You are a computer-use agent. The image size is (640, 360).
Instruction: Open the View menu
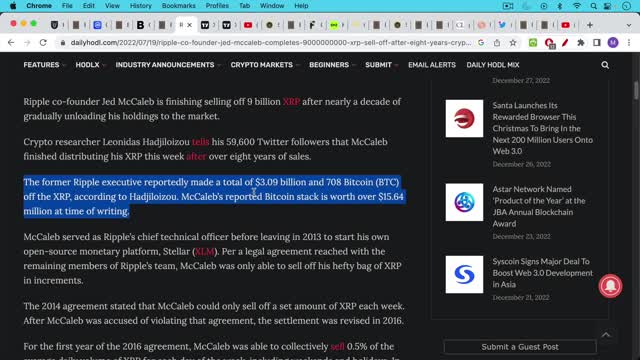click(112, 6)
